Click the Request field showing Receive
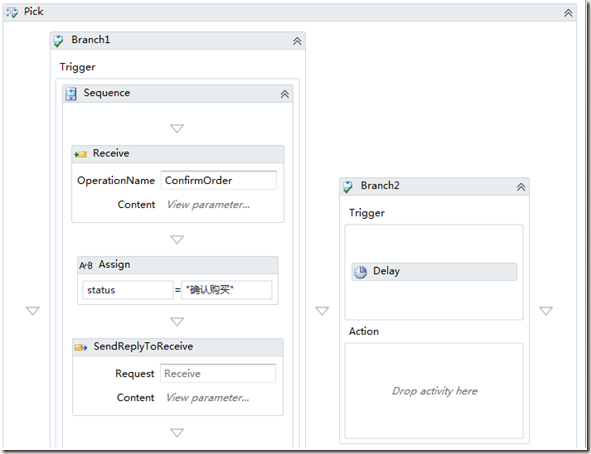This screenshot has height=454, width=591. pos(218,373)
